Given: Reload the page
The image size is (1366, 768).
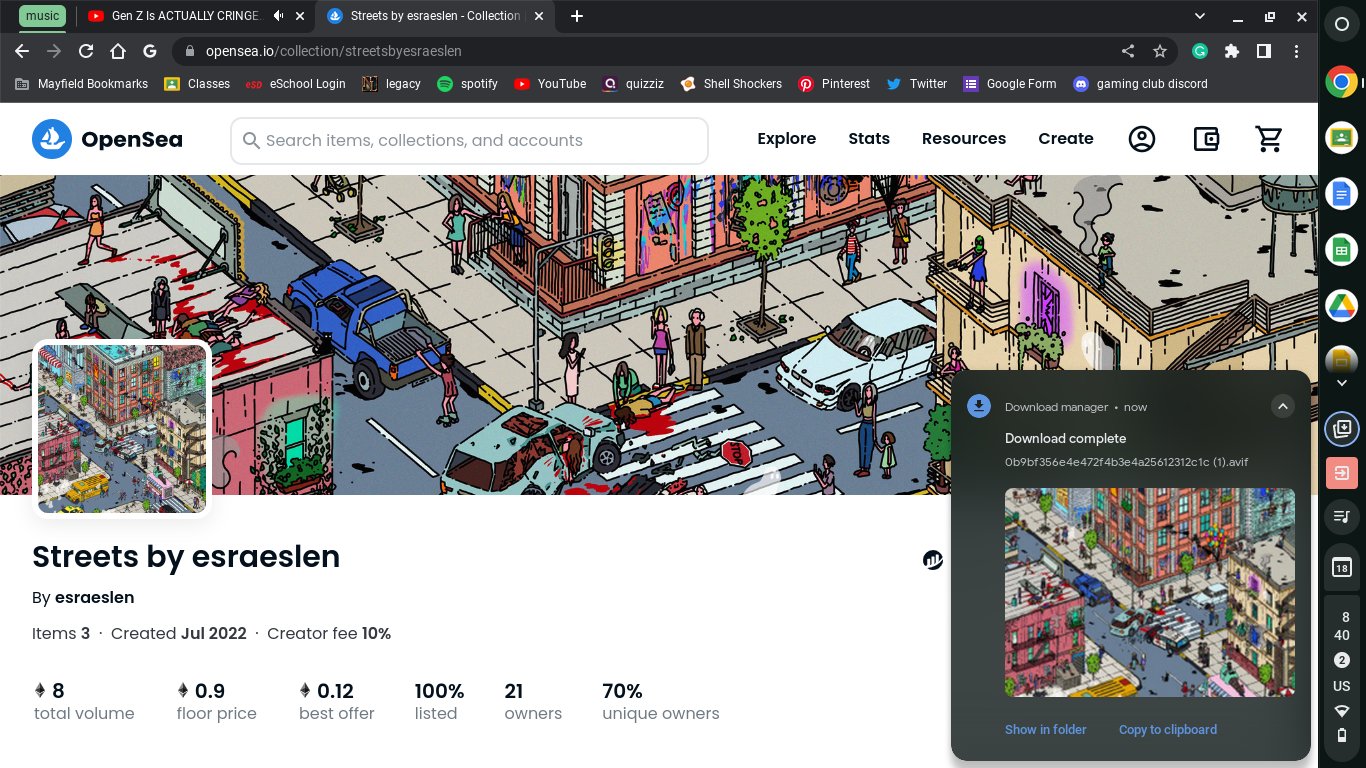Looking at the screenshot, I should (x=86, y=51).
